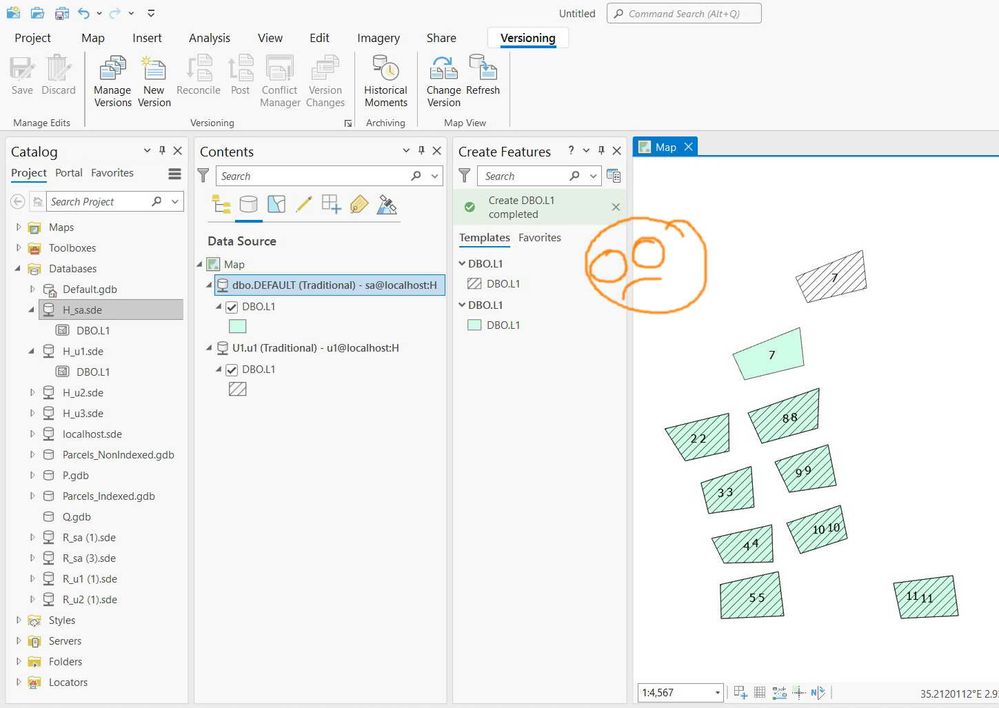Expand the Maps node in Catalog
Screen dimensions: 999x708
coord(18,227)
